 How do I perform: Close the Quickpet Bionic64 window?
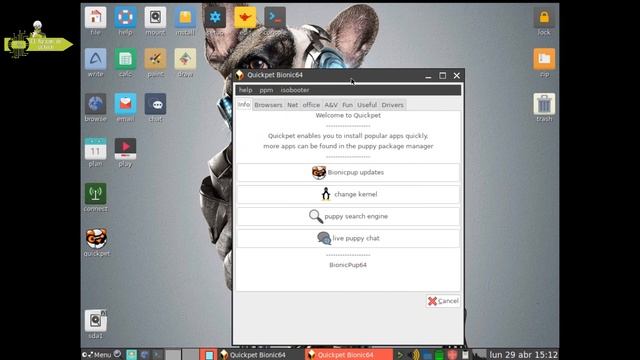tap(457, 76)
